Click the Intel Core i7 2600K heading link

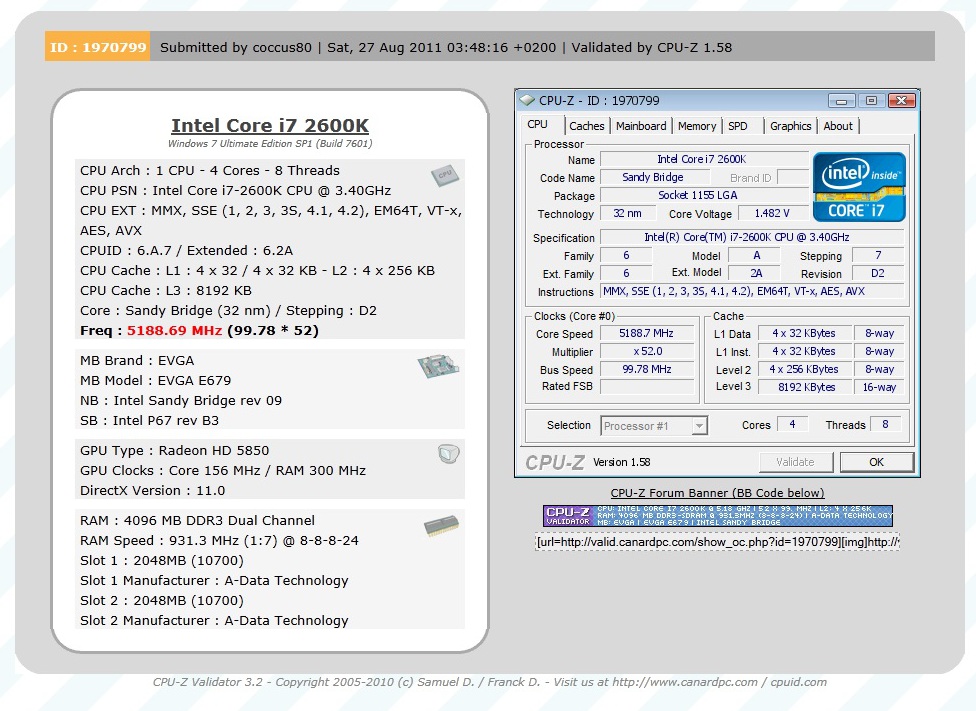[270, 125]
